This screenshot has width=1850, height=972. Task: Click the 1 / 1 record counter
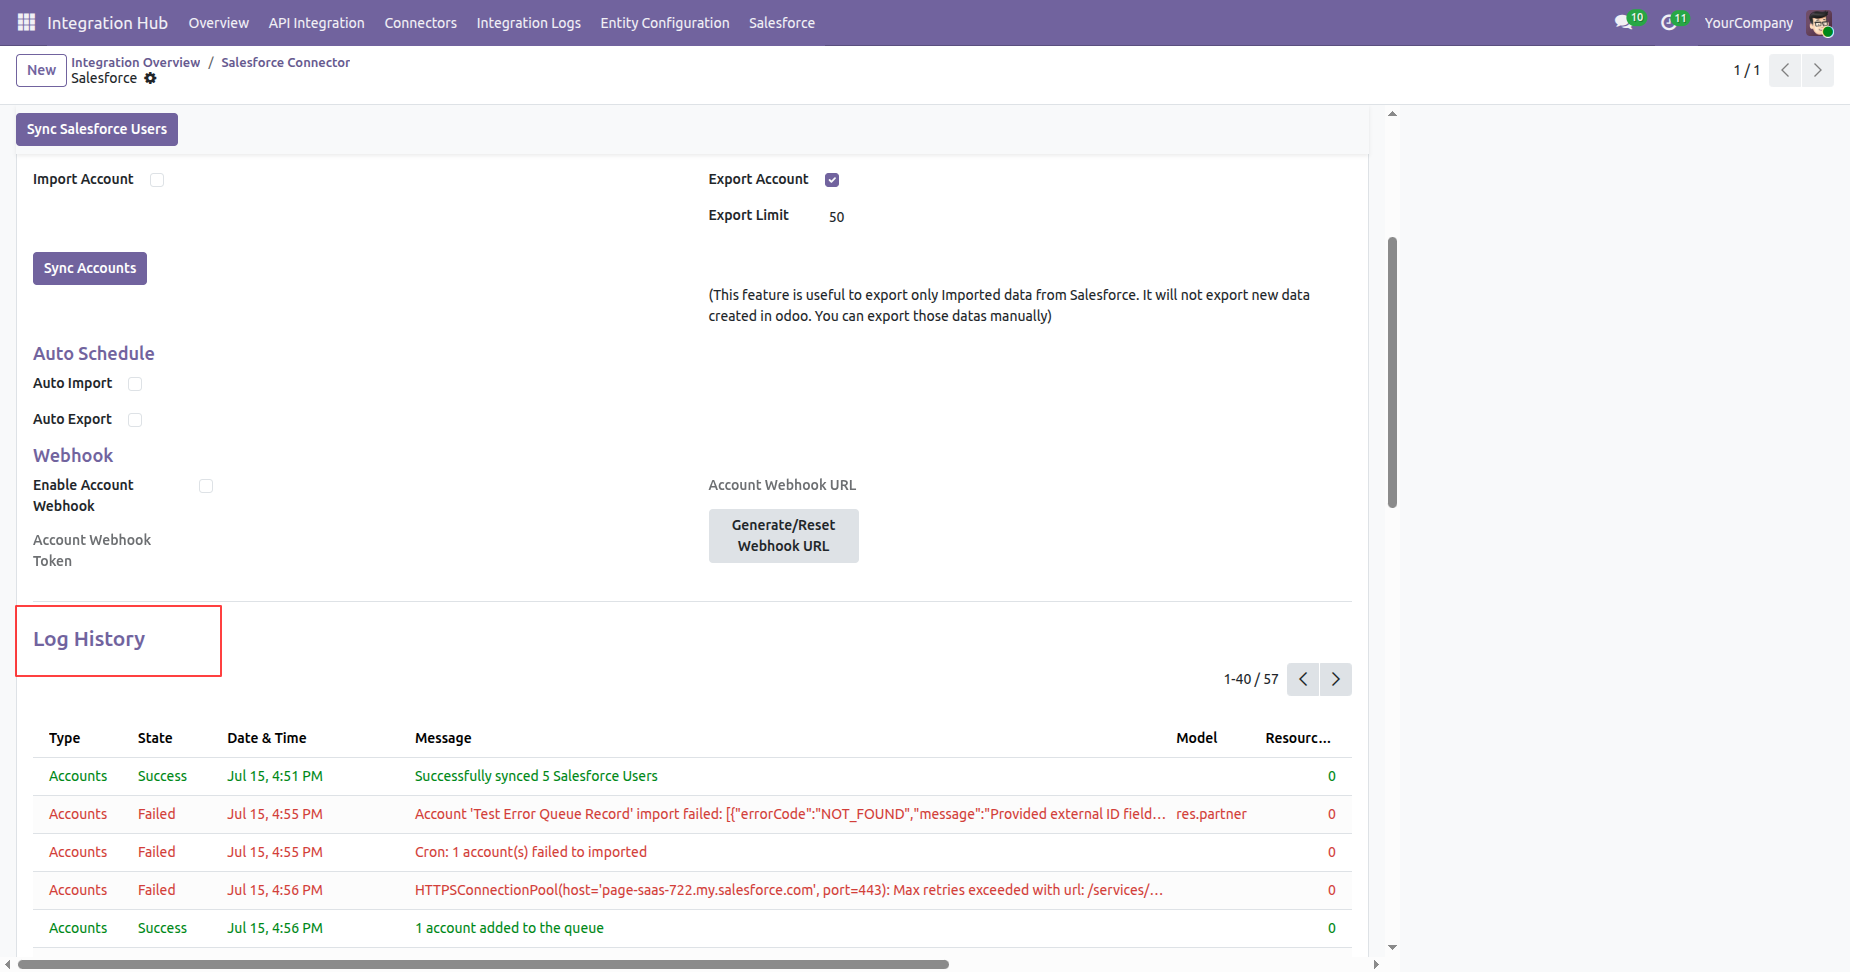pyautogui.click(x=1746, y=70)
